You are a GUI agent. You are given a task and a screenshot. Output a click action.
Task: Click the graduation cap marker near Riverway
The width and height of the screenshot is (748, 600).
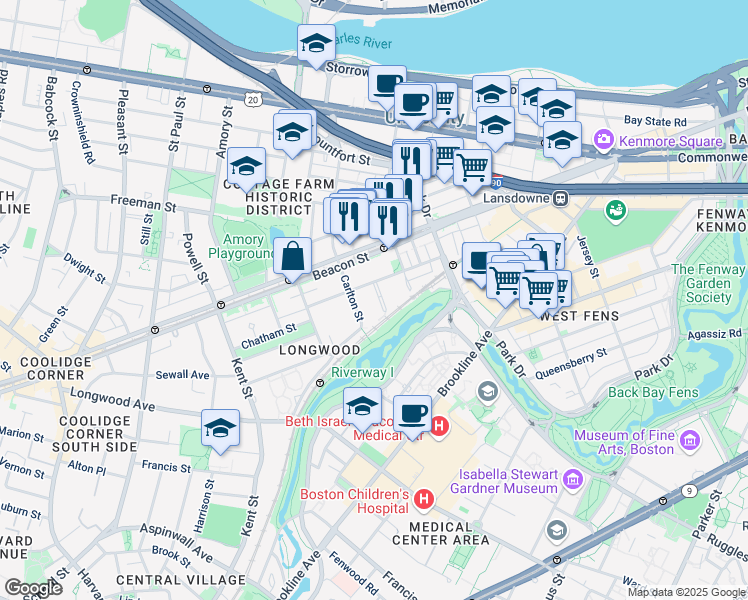[x=363, y=409]
